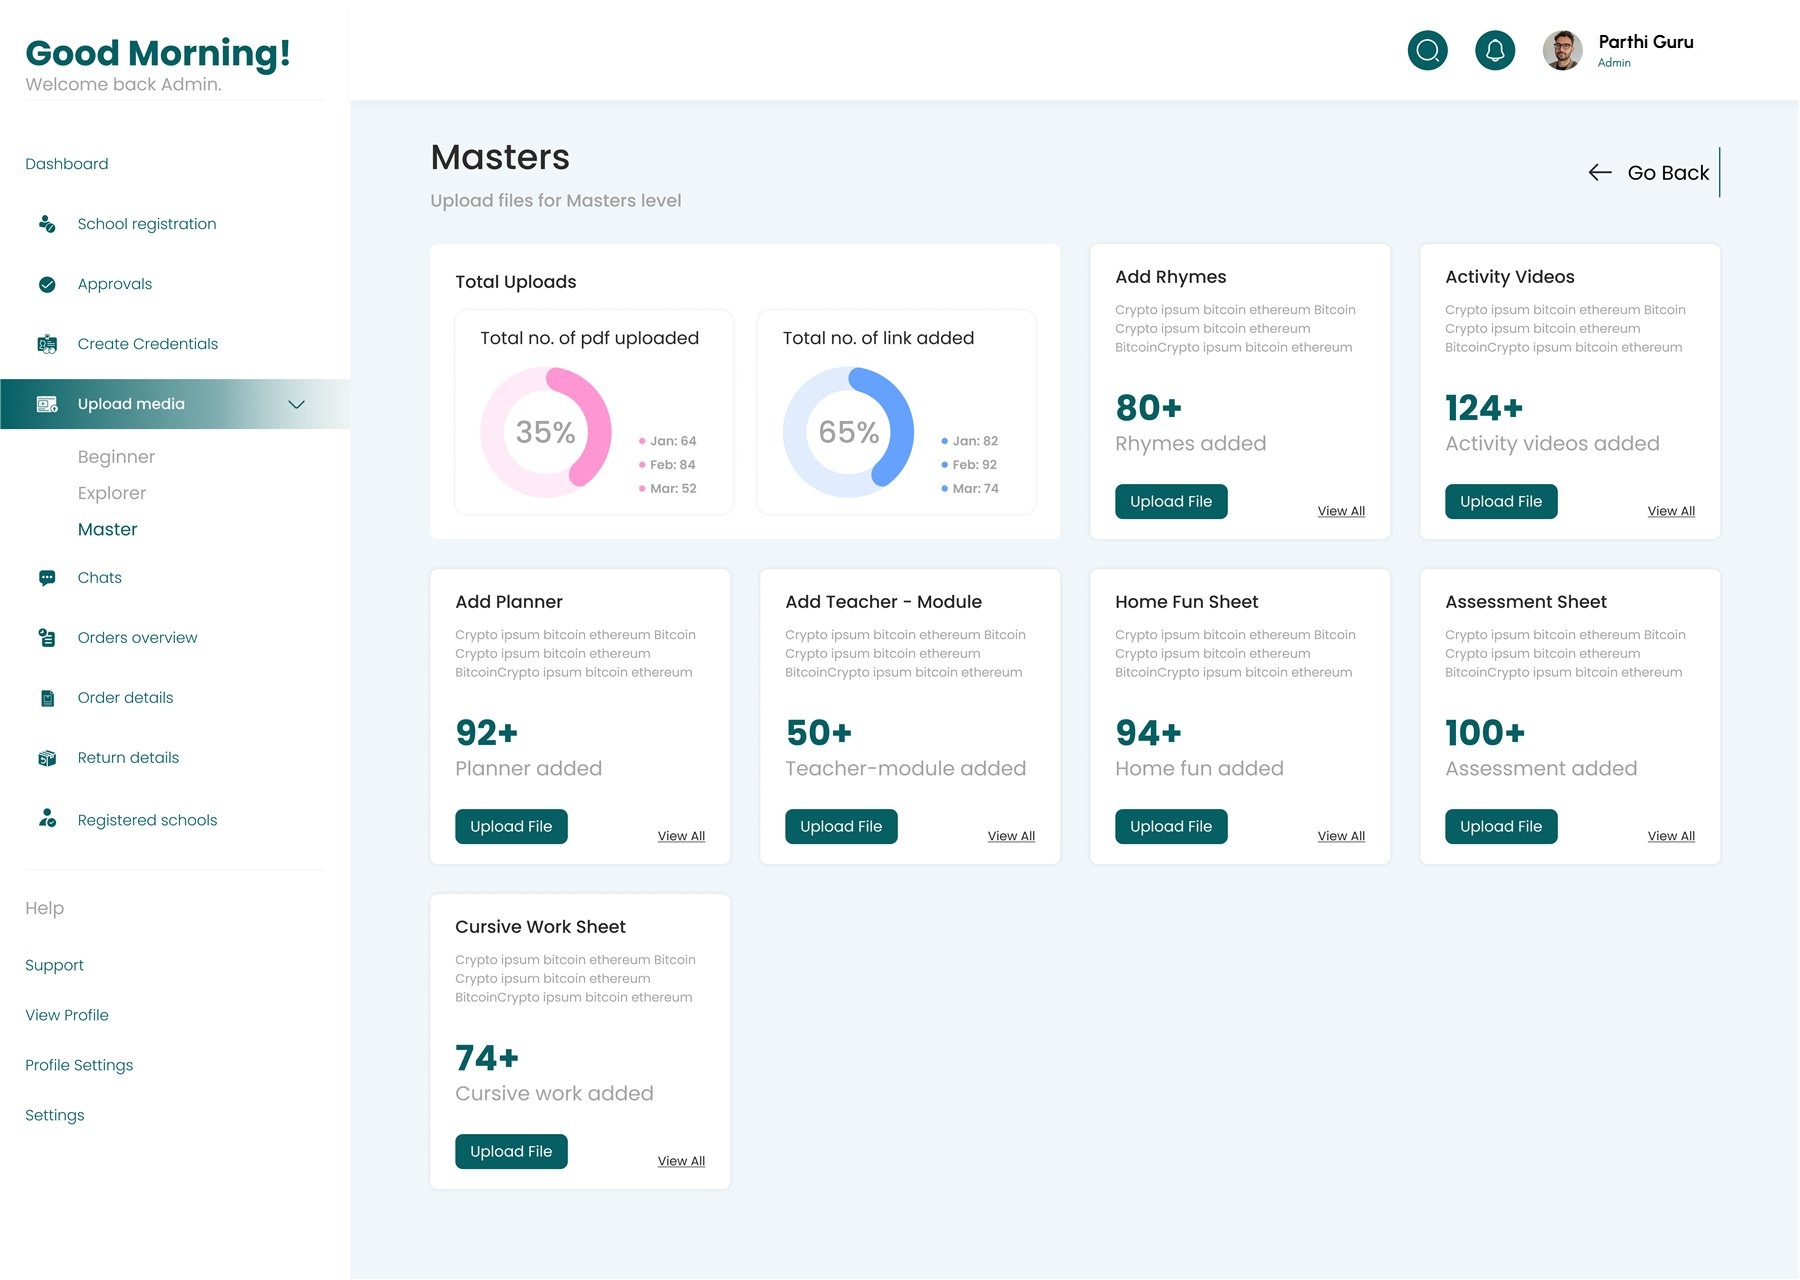Select the Master submenu item
The image size is (1800, 1280).
coord(107,529)
